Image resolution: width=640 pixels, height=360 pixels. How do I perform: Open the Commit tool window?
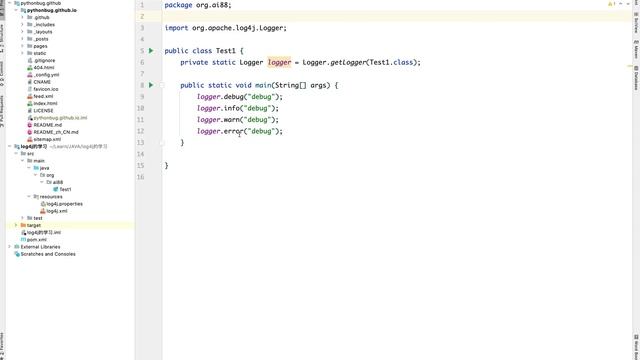pos(2,73)
